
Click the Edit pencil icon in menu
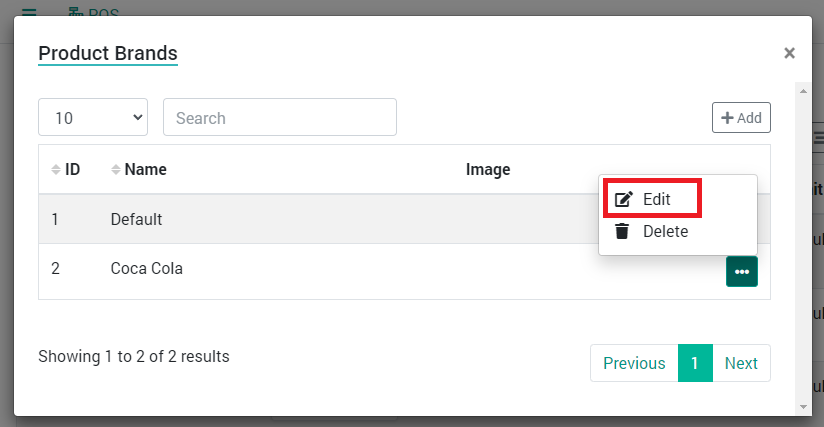point(624,199)
